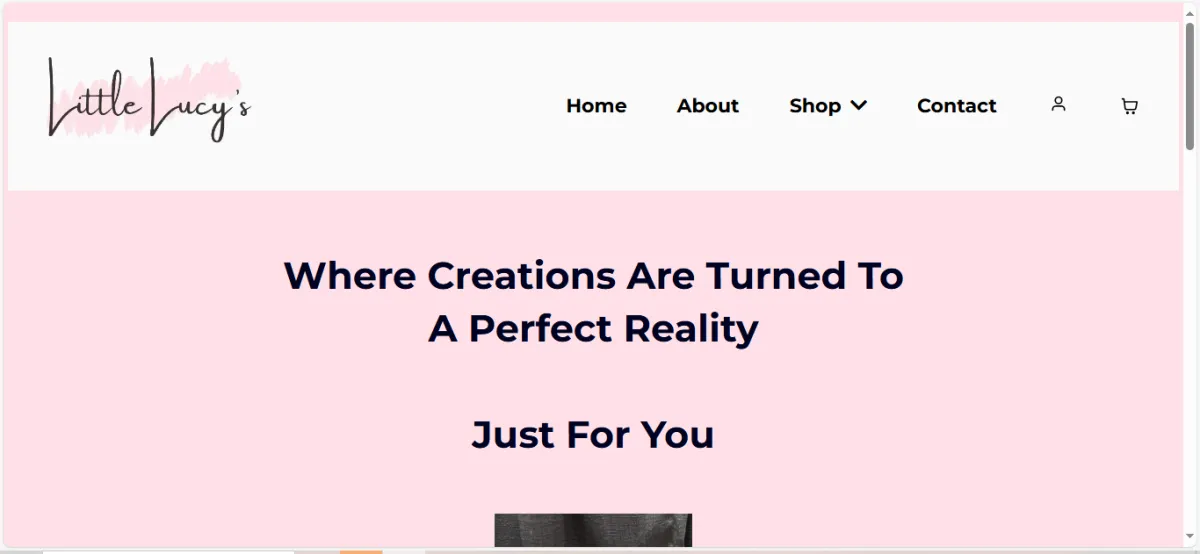
Task: Open the About page link
Action: coord(707,105)
